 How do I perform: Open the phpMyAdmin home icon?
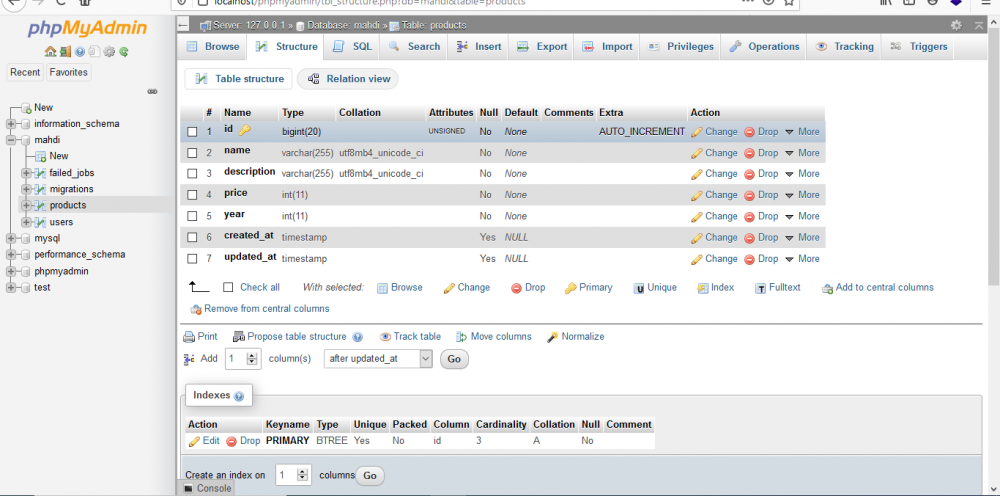(x=50, y=52)
